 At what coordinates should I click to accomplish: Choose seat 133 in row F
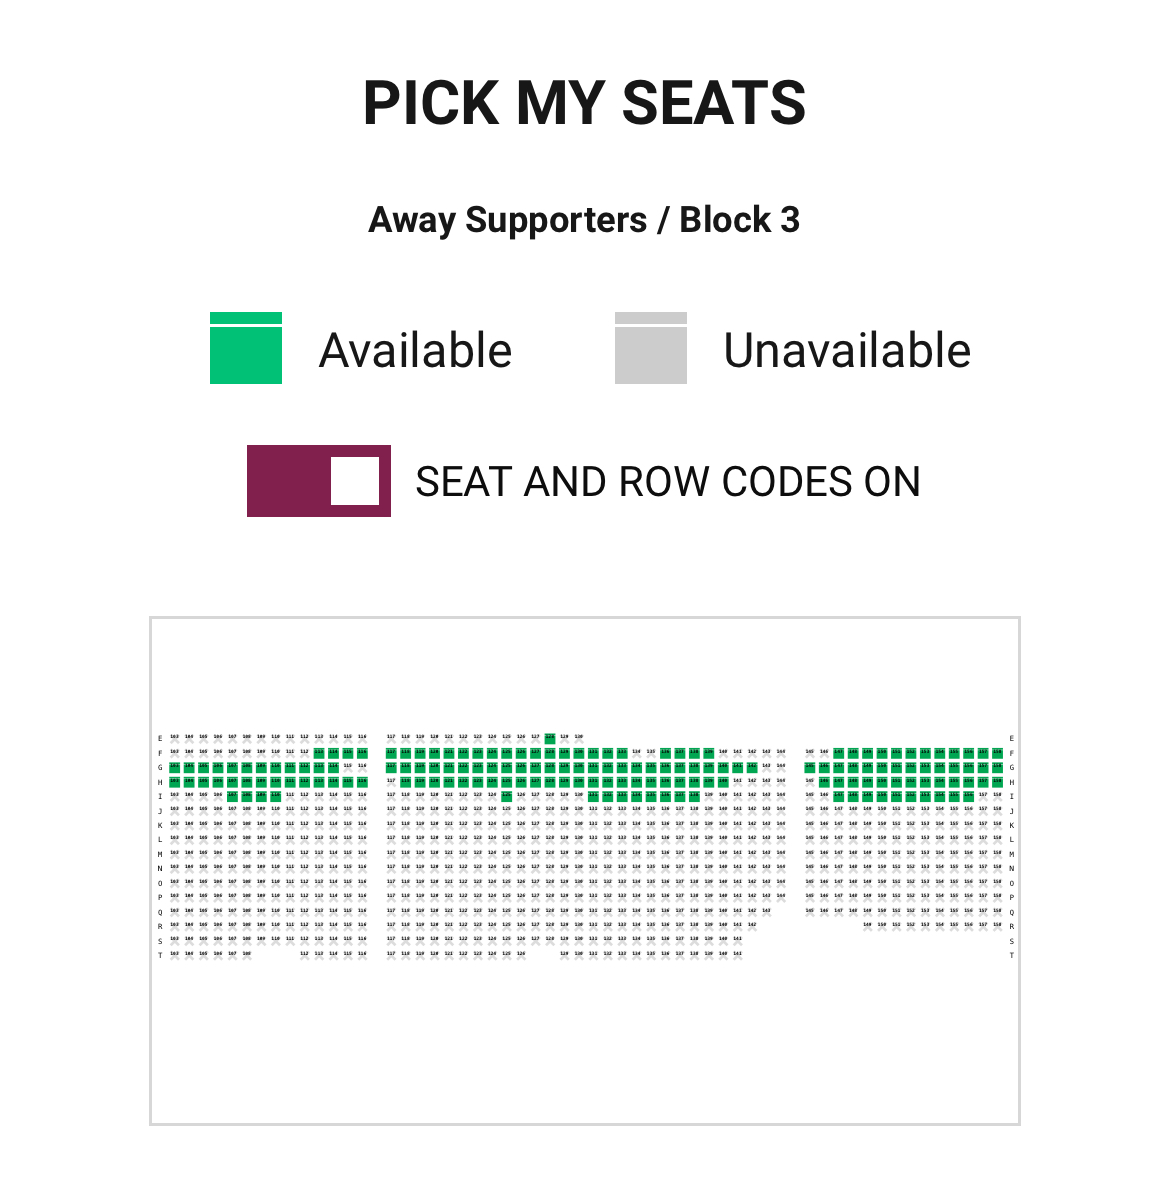point(622,753)
